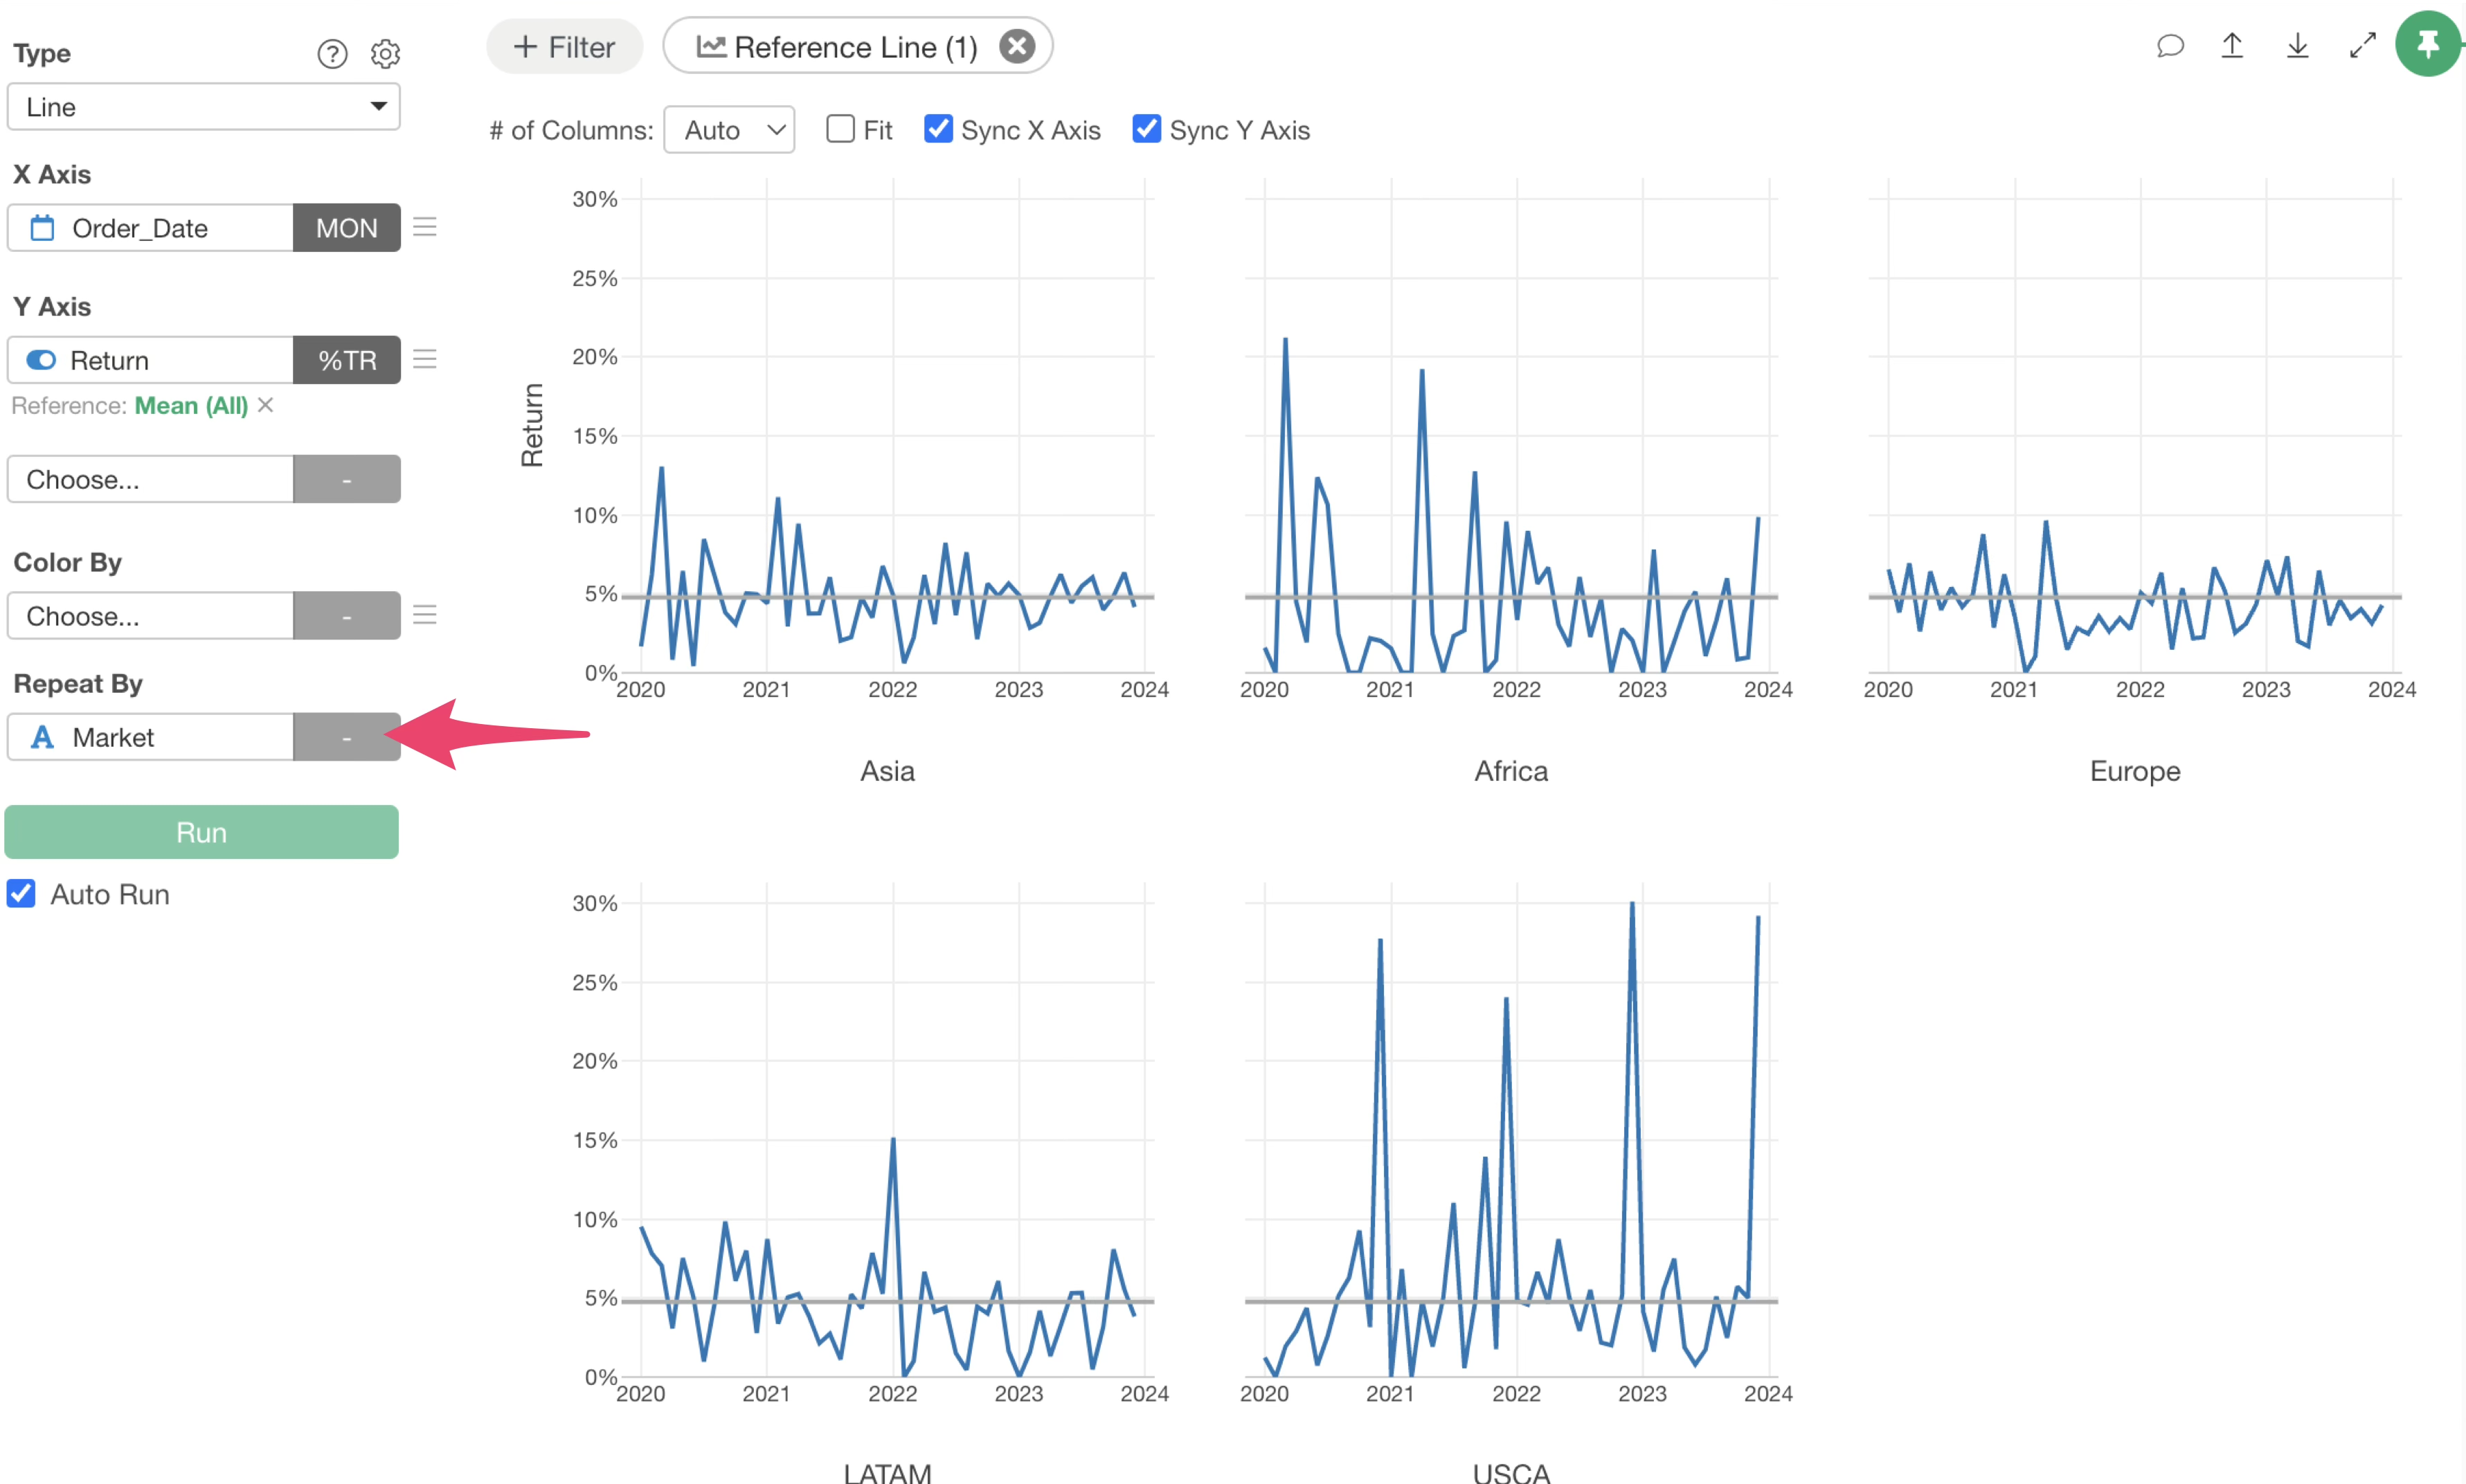Click the download arrow icon
The height and width of the screenshot is (1484, 2466).
pos(2297,46)
